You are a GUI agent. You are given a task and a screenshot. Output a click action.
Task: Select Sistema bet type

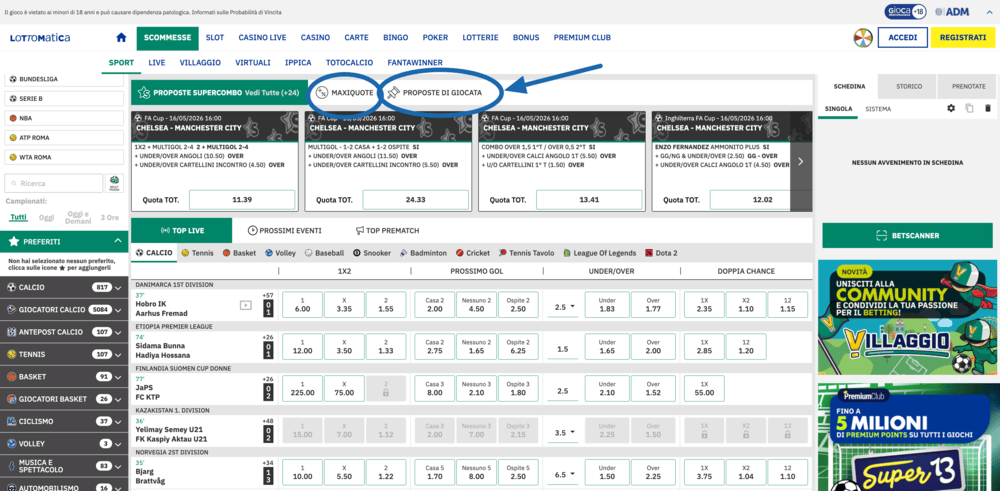point(878,109)
